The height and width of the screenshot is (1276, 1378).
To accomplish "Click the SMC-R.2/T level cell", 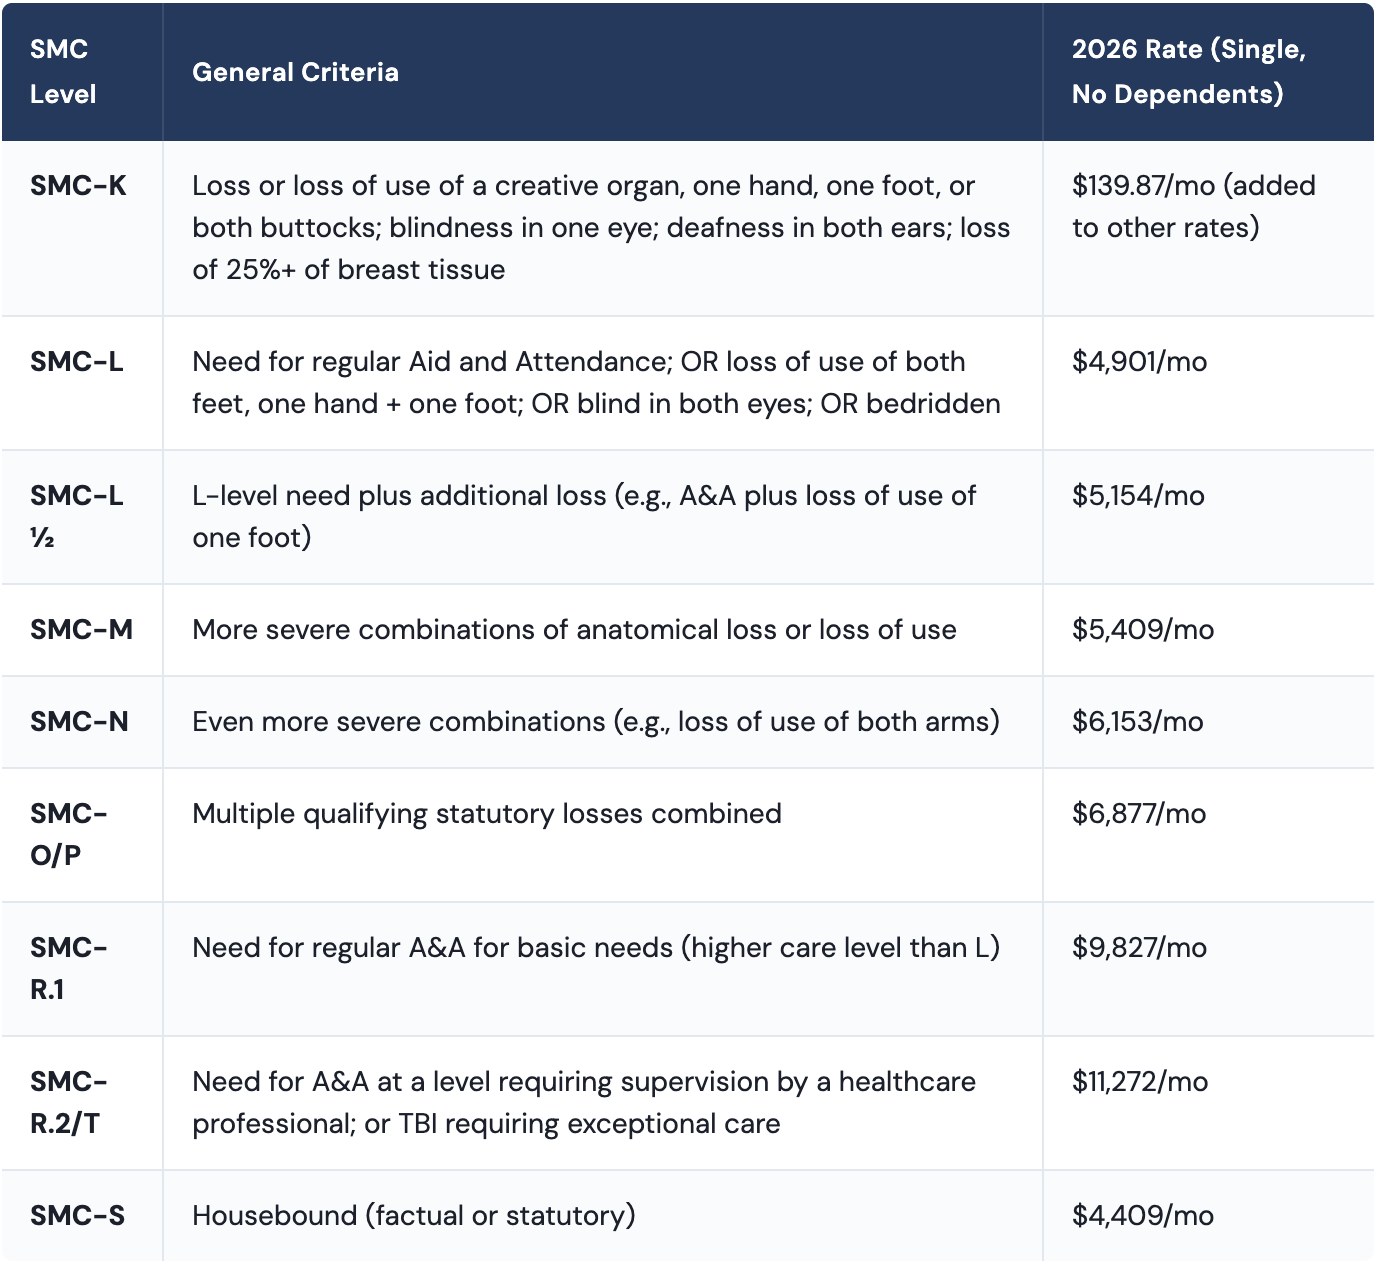I will point(68,1102).
